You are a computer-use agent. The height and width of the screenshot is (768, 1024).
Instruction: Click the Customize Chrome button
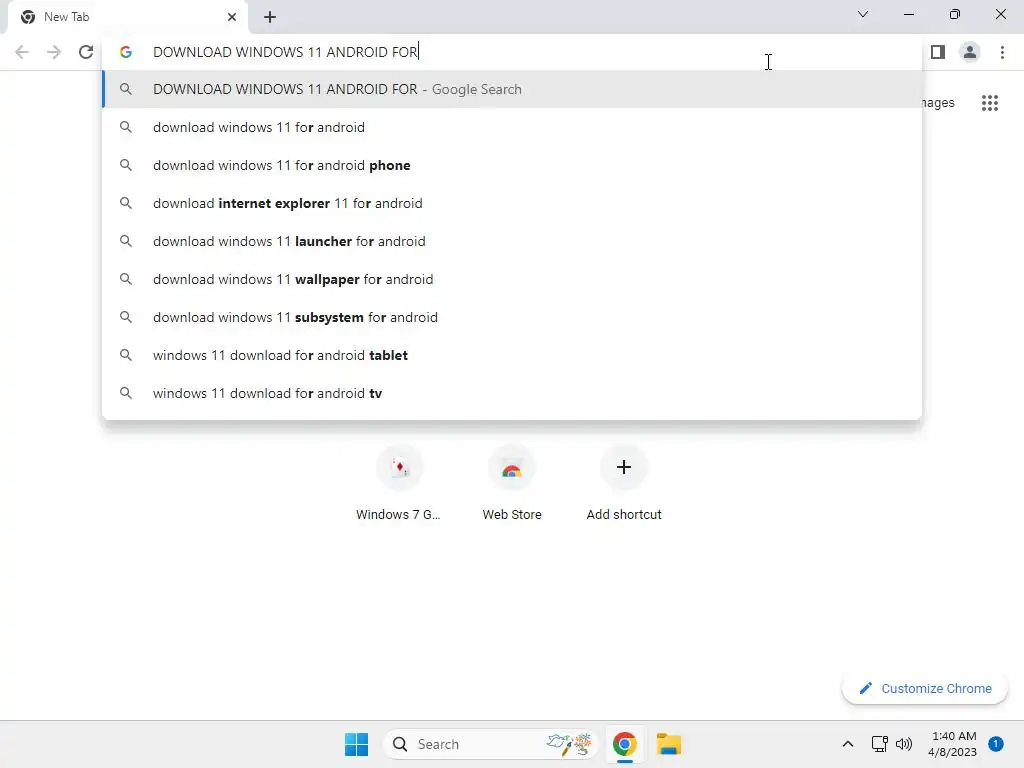point(925,688)
